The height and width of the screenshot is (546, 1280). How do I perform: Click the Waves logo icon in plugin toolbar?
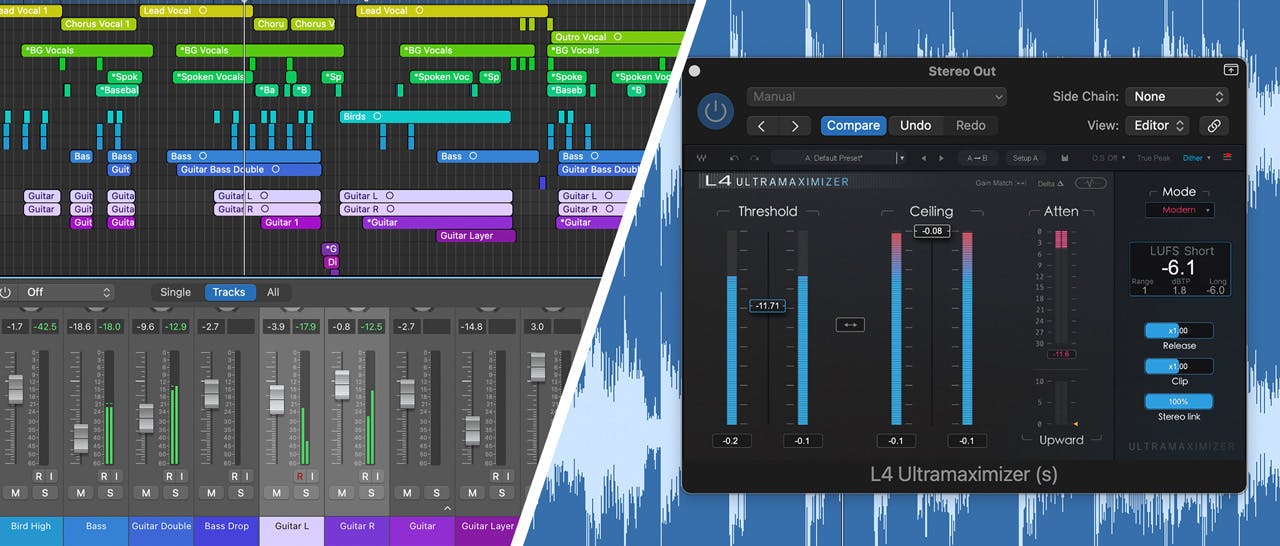(701, 158)
